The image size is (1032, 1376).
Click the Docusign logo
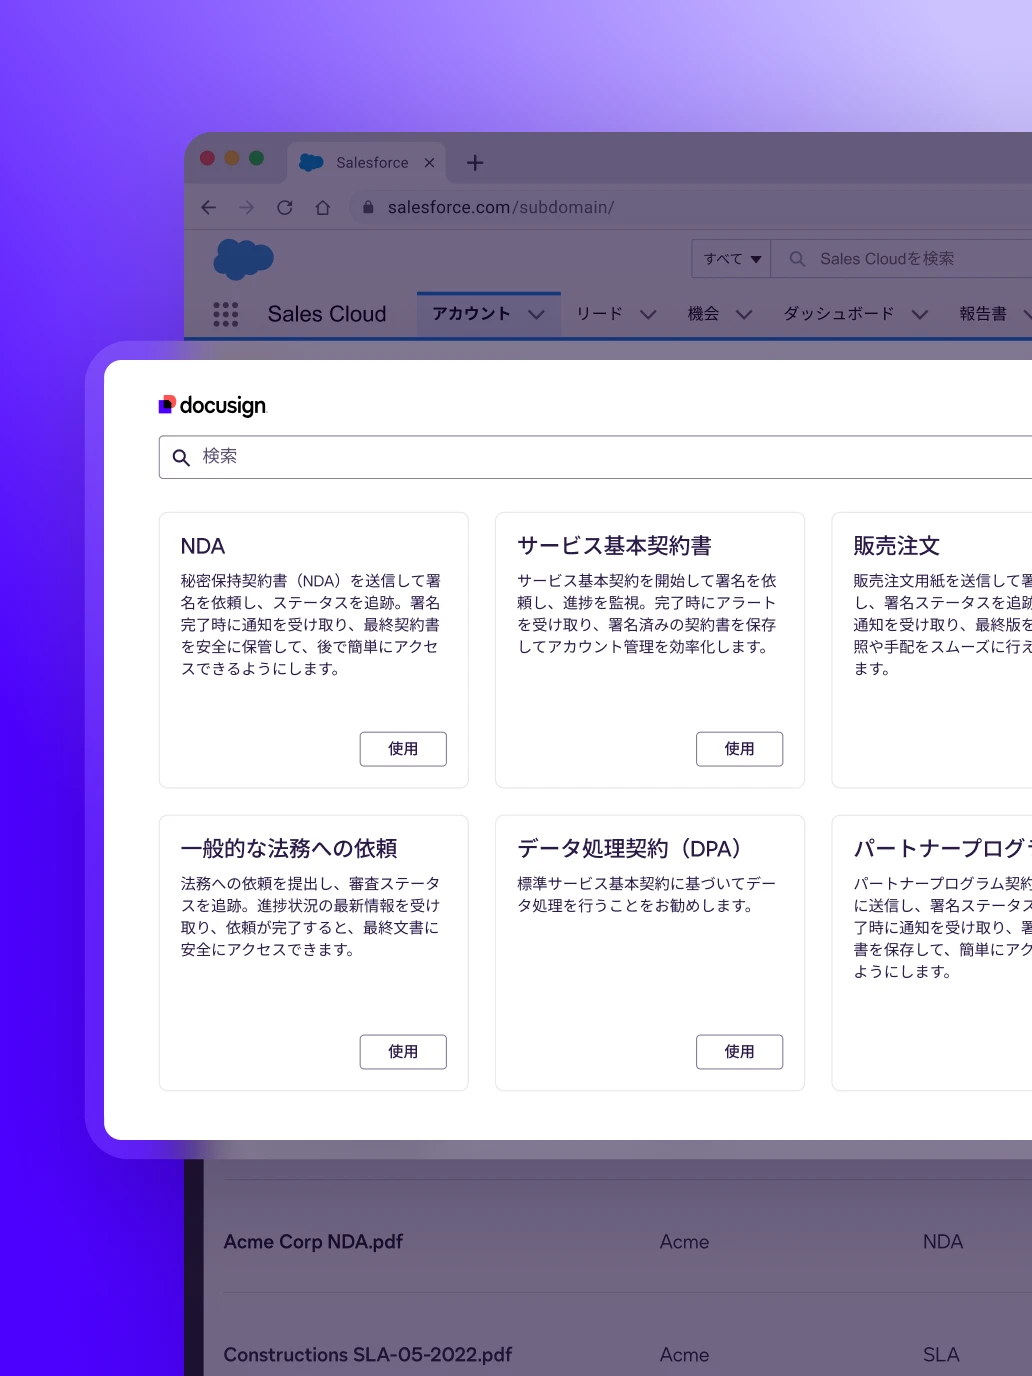pos(213,405)
